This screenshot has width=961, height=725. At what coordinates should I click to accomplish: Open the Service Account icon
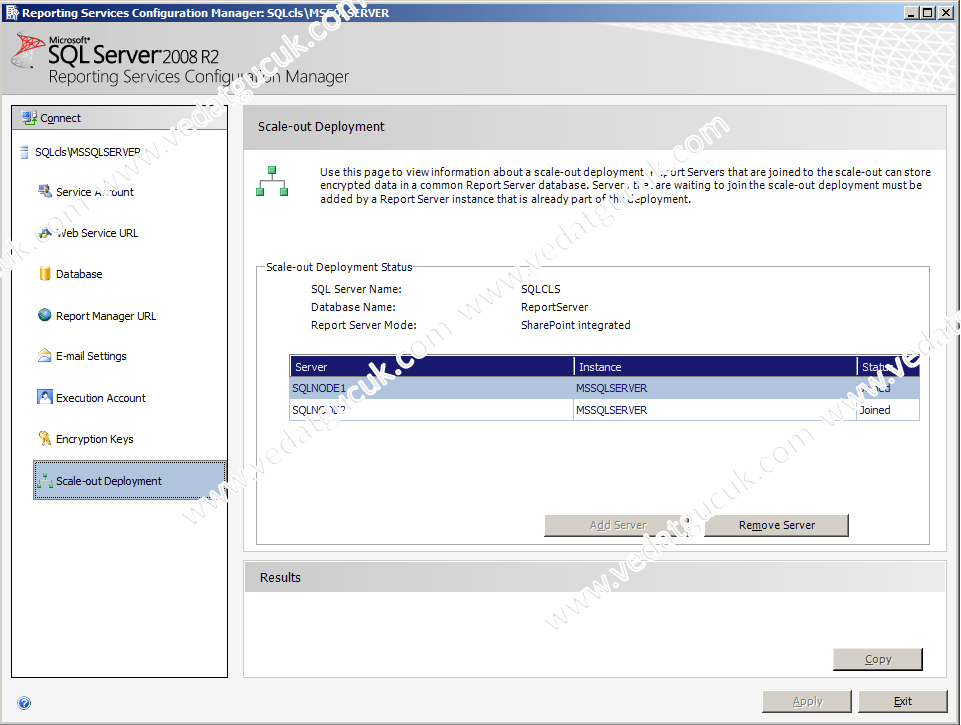coord(45,191)
